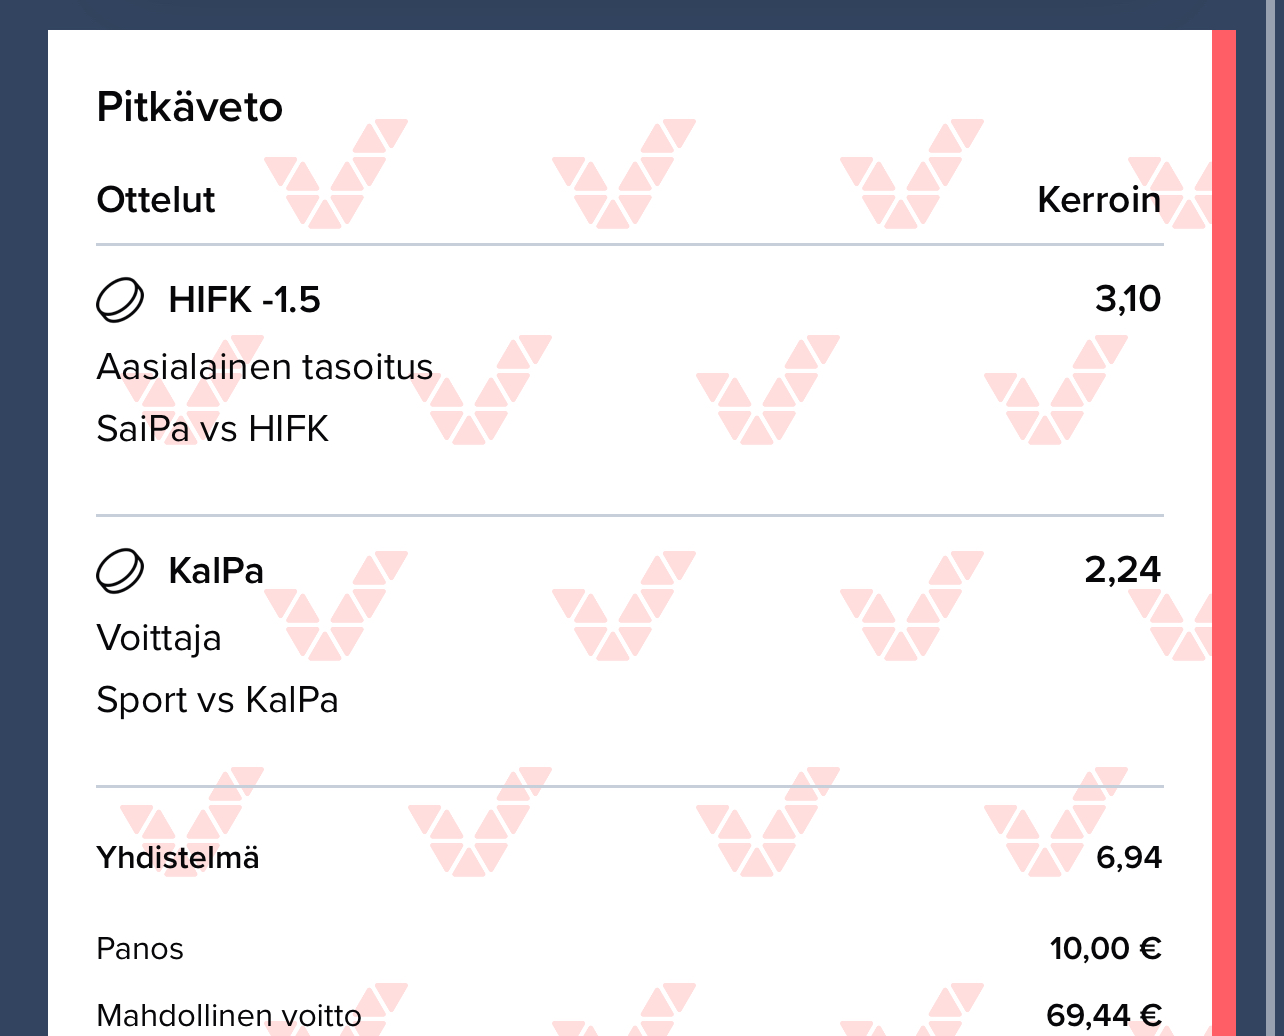Open the Sport vs KalPa match
Screen dimensions: 1284x1036
217,700
